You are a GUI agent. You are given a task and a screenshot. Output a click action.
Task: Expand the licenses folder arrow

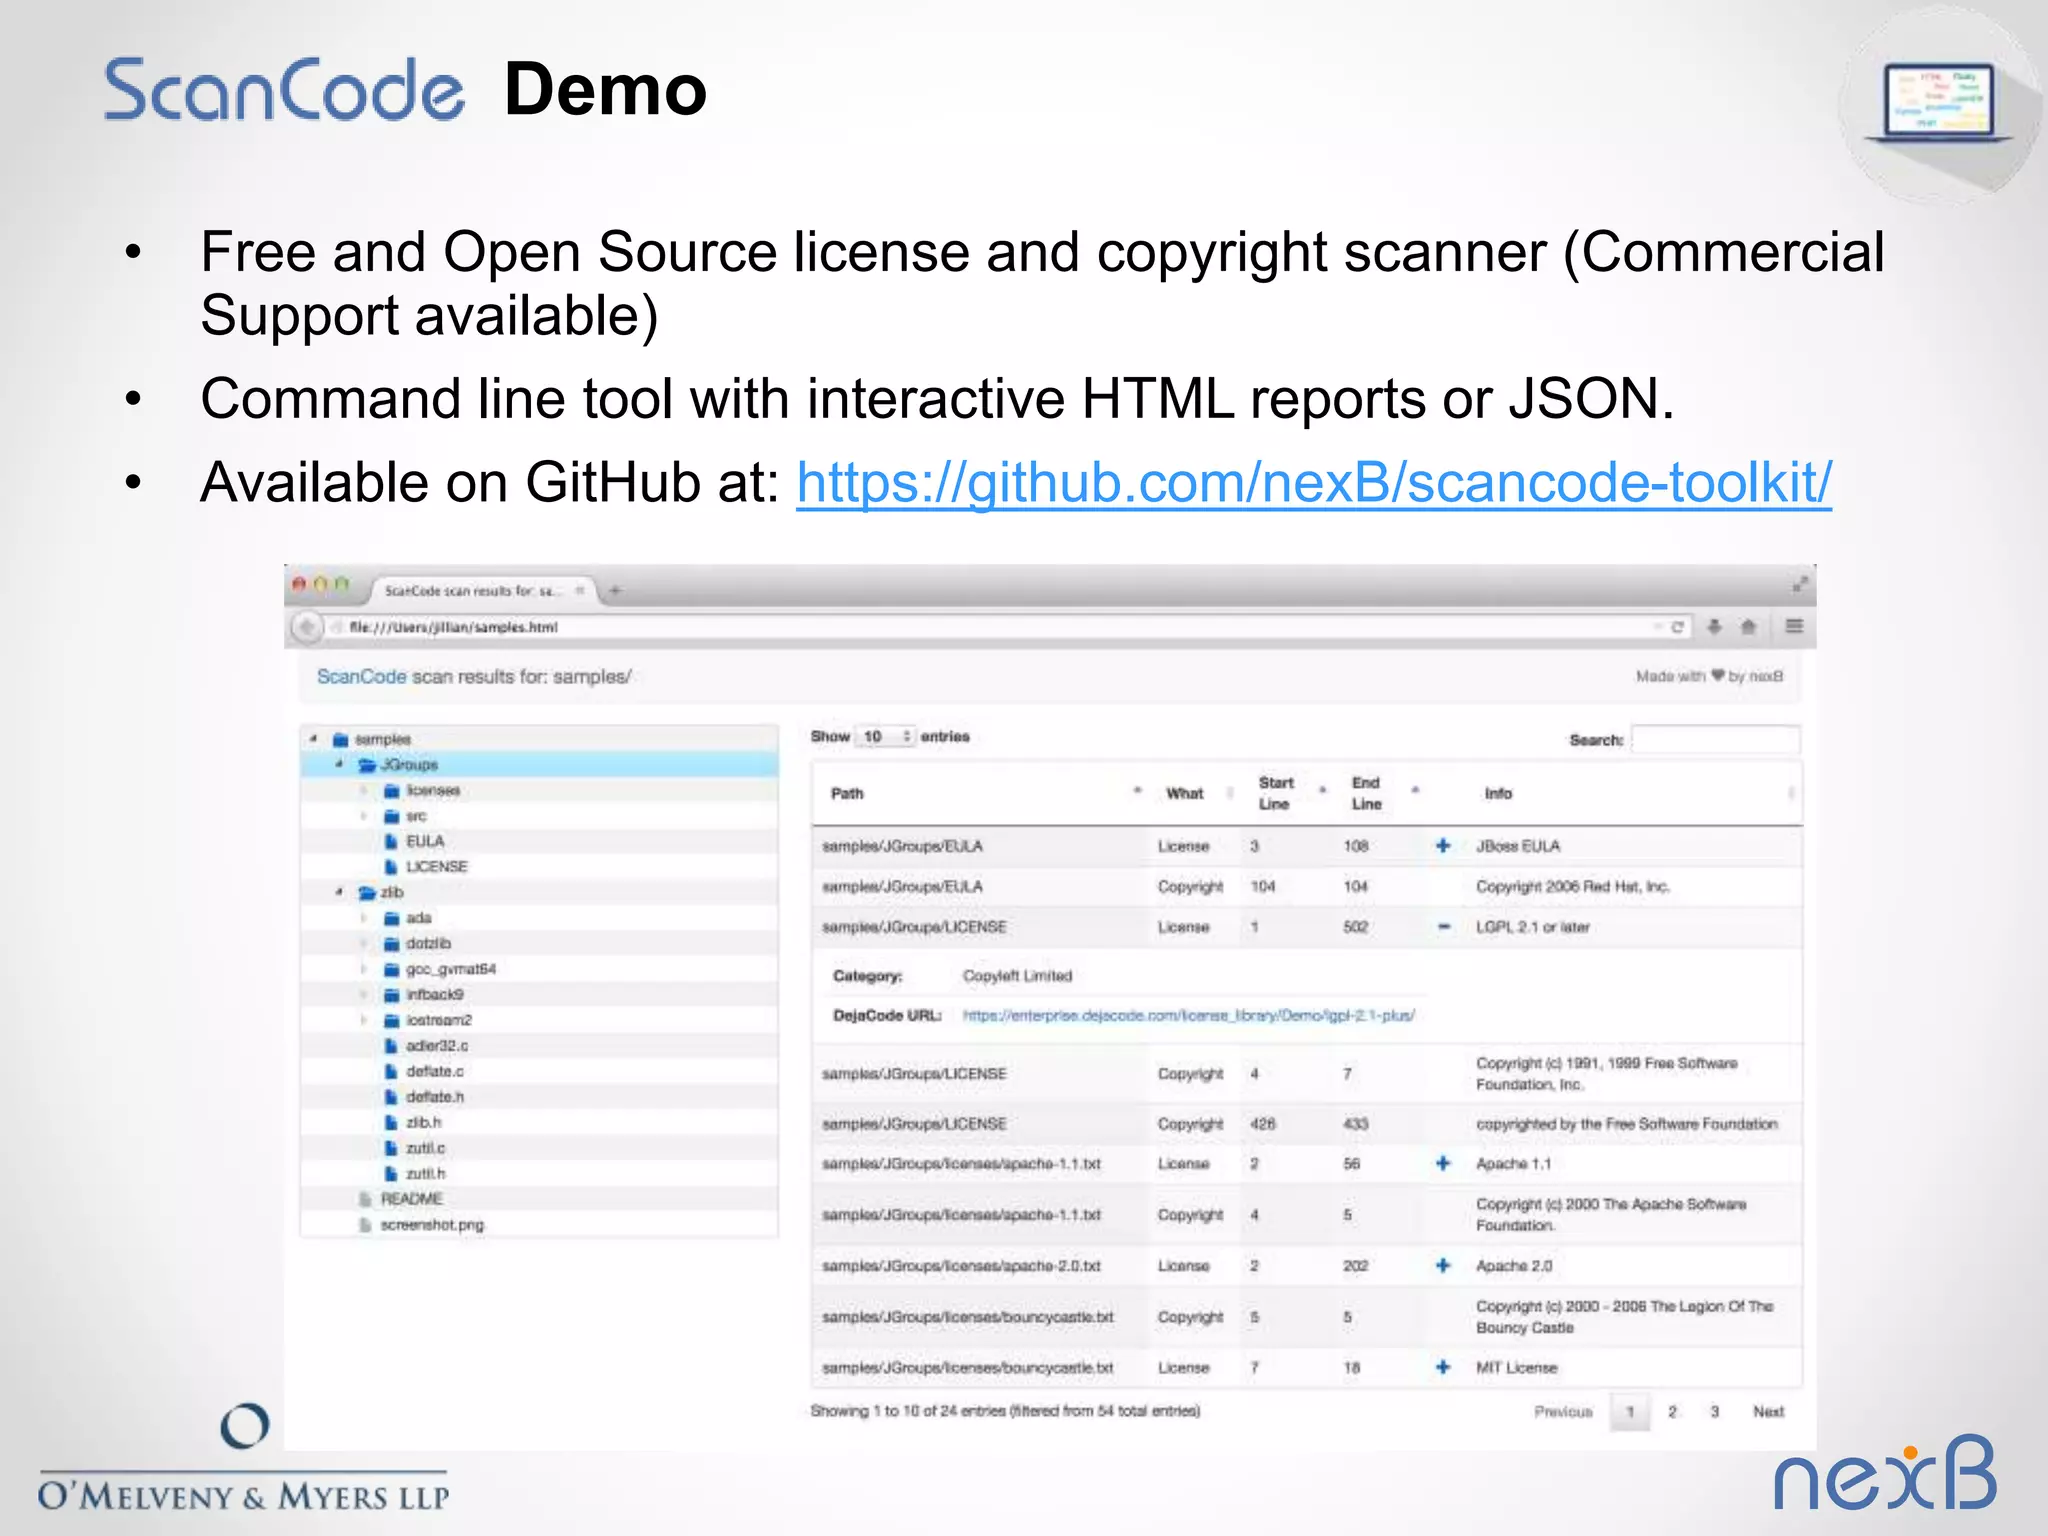[x=364, y=790]
